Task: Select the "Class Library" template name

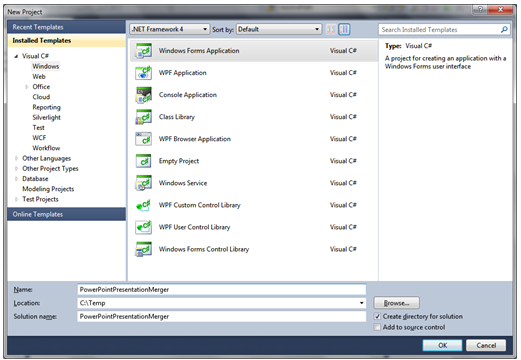Action: pyautogui.click(x=177, y=117)
